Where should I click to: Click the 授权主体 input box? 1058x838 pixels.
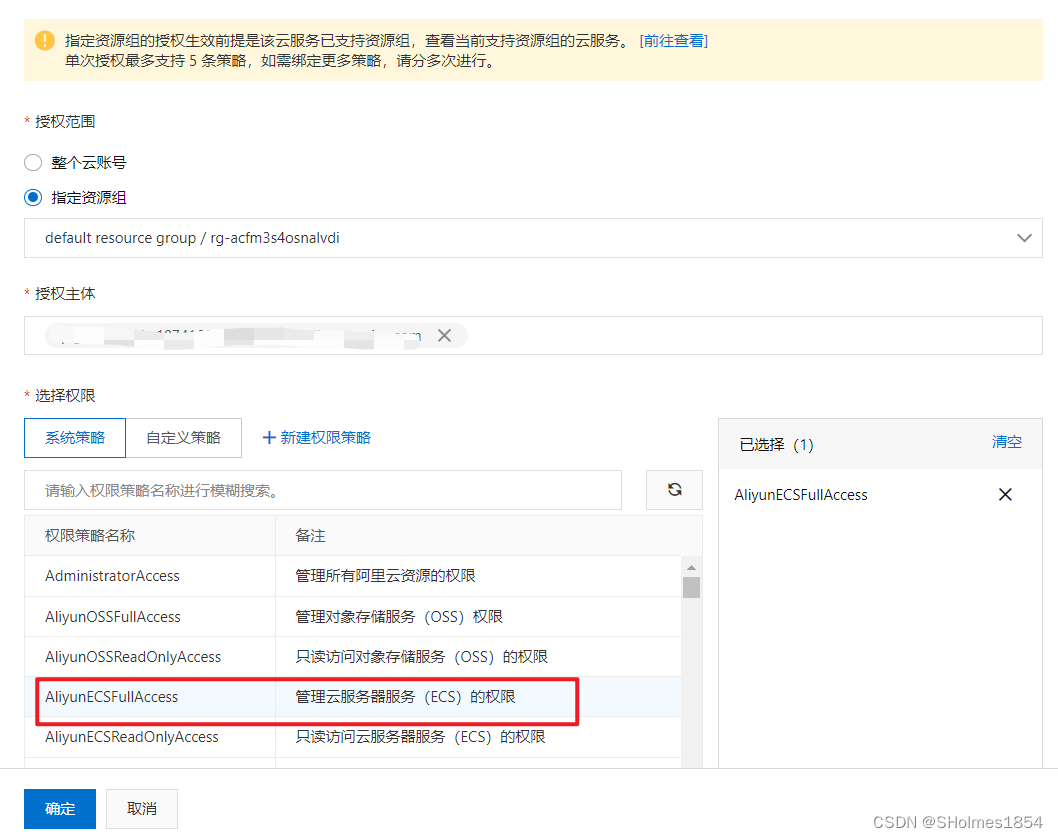coord(533,335)
